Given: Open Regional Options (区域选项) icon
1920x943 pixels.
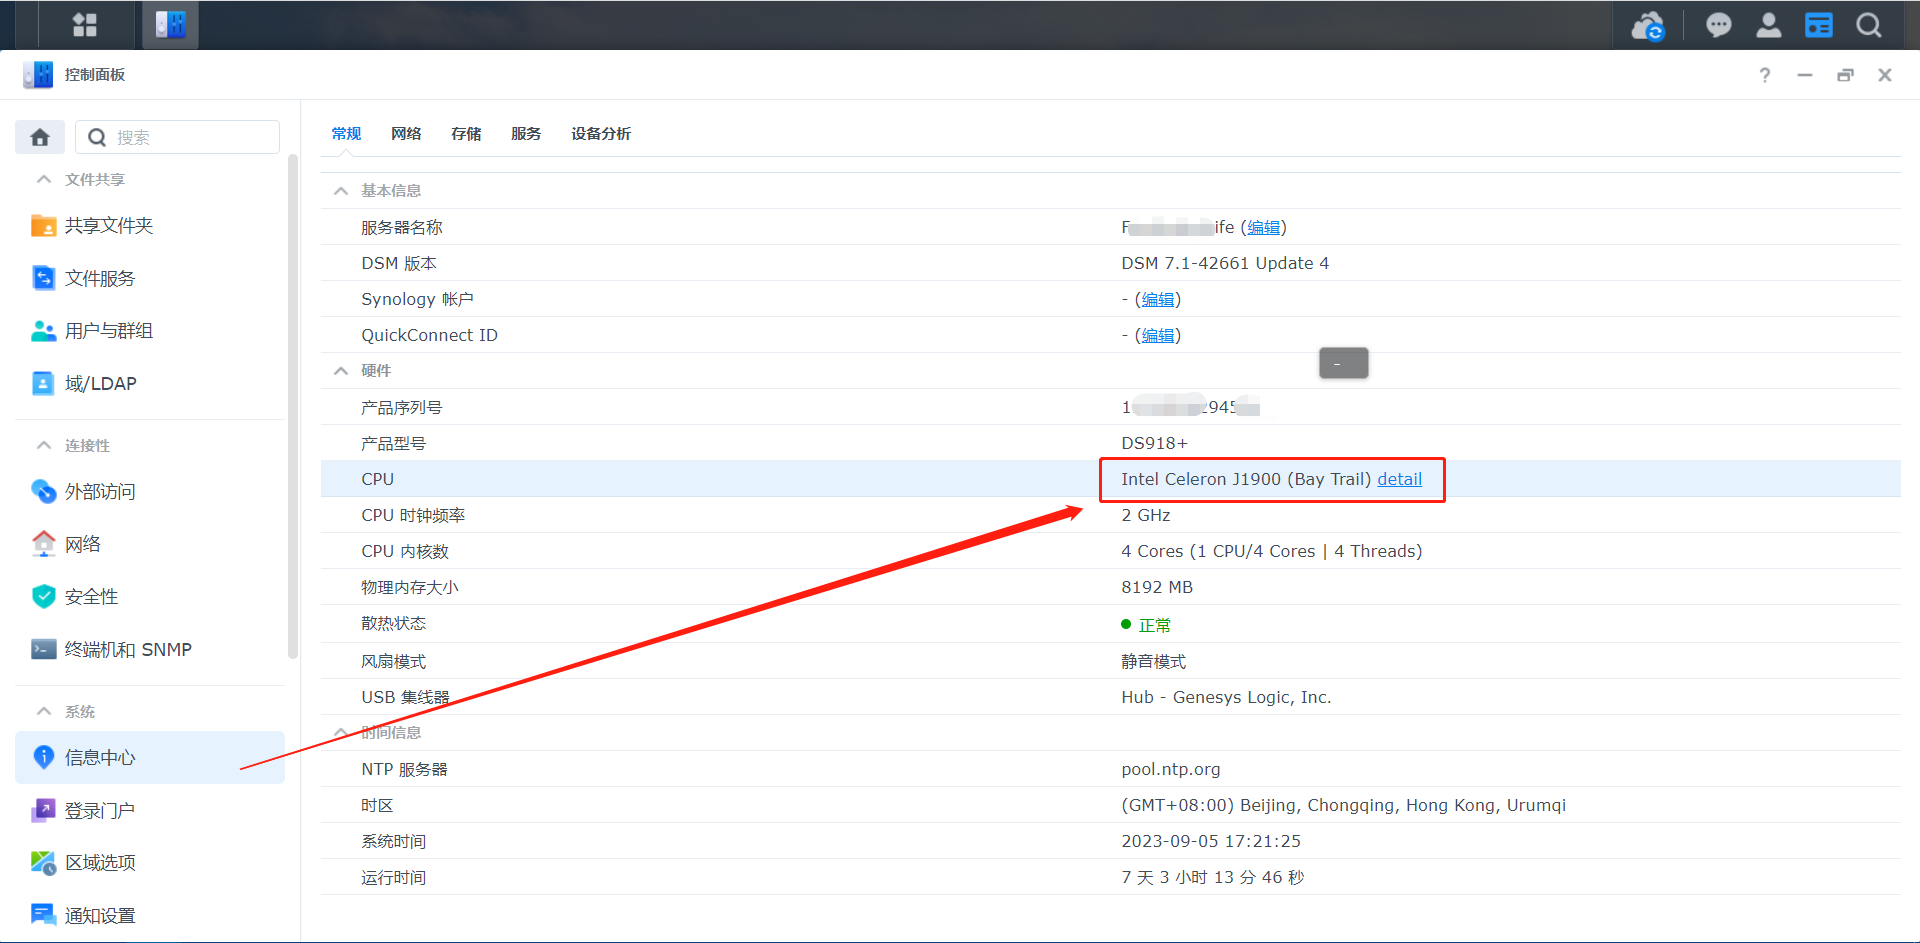Looking at the screenshot, I should (x=44, y=862).
